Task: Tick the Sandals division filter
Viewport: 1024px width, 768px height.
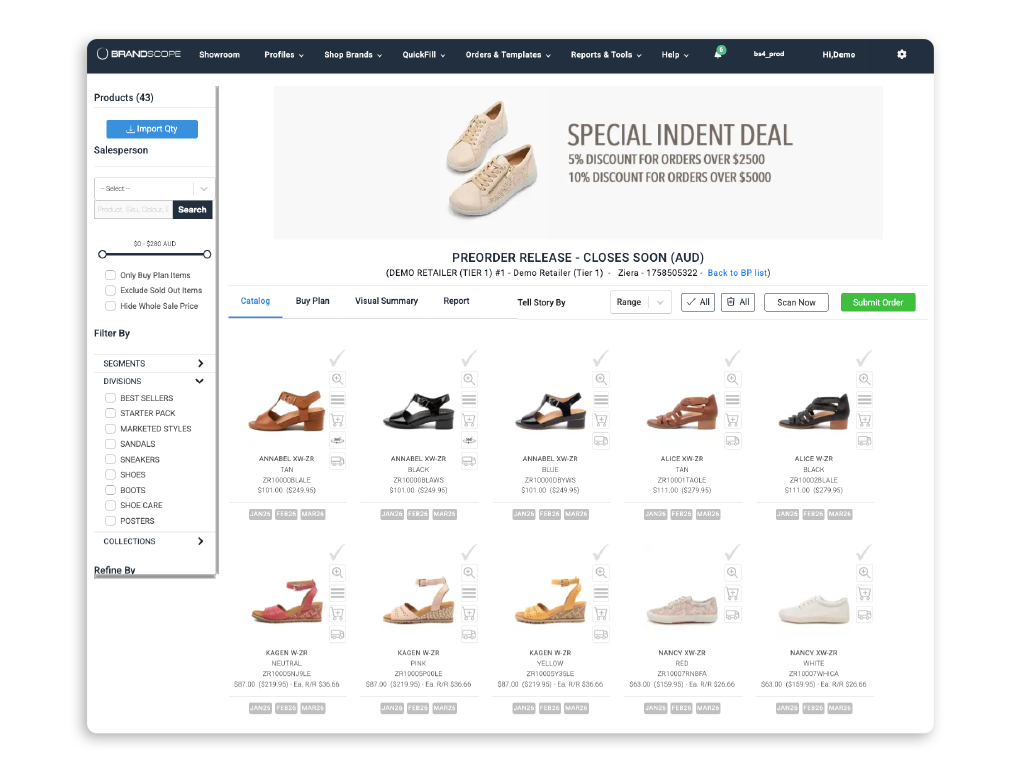Action: [111, 444]
